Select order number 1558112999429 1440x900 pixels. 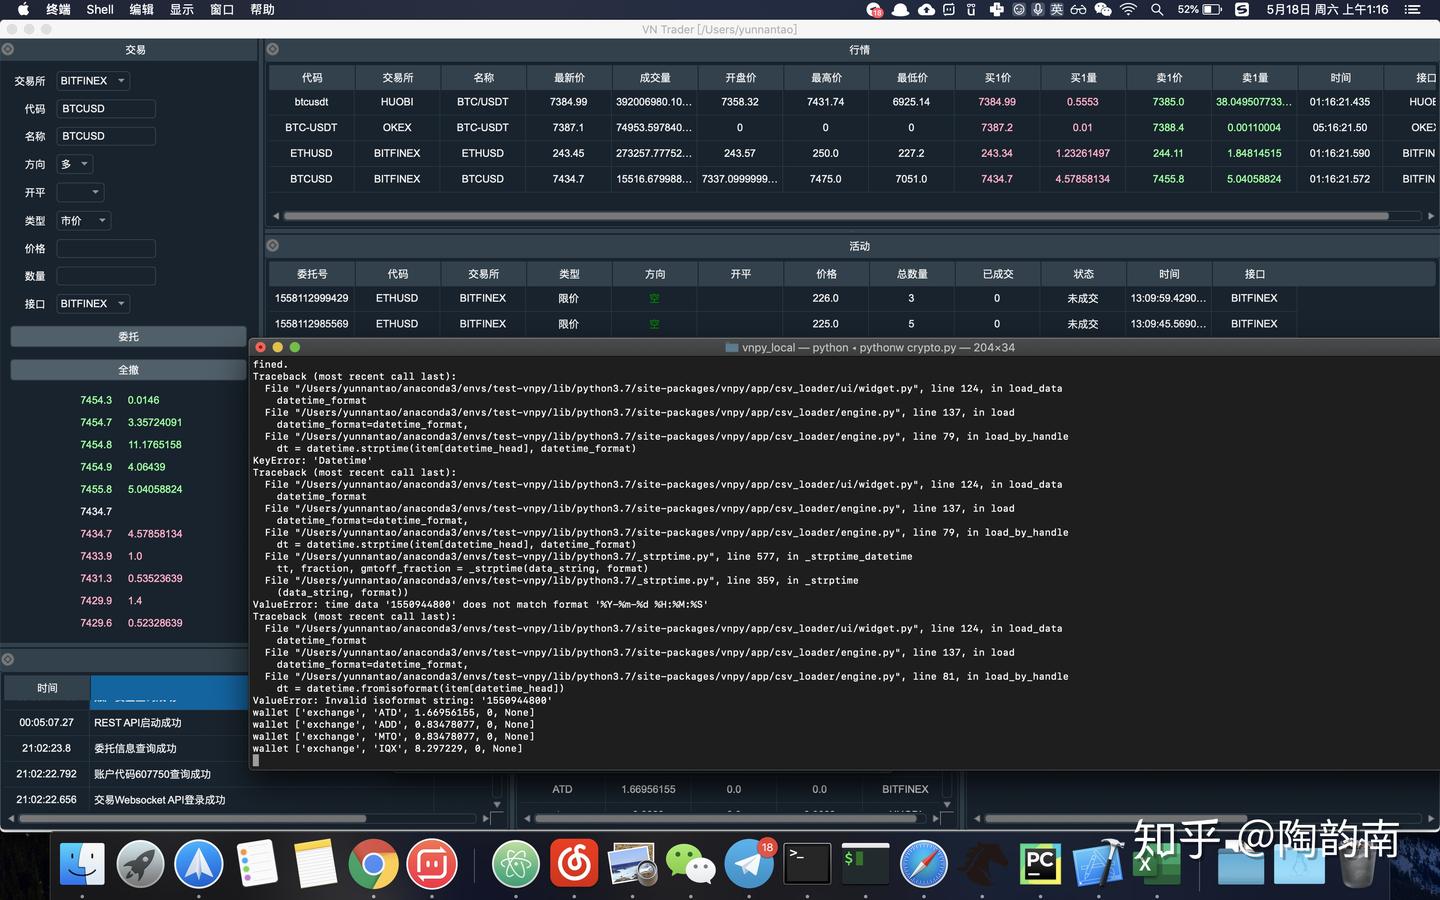point(312,298)
